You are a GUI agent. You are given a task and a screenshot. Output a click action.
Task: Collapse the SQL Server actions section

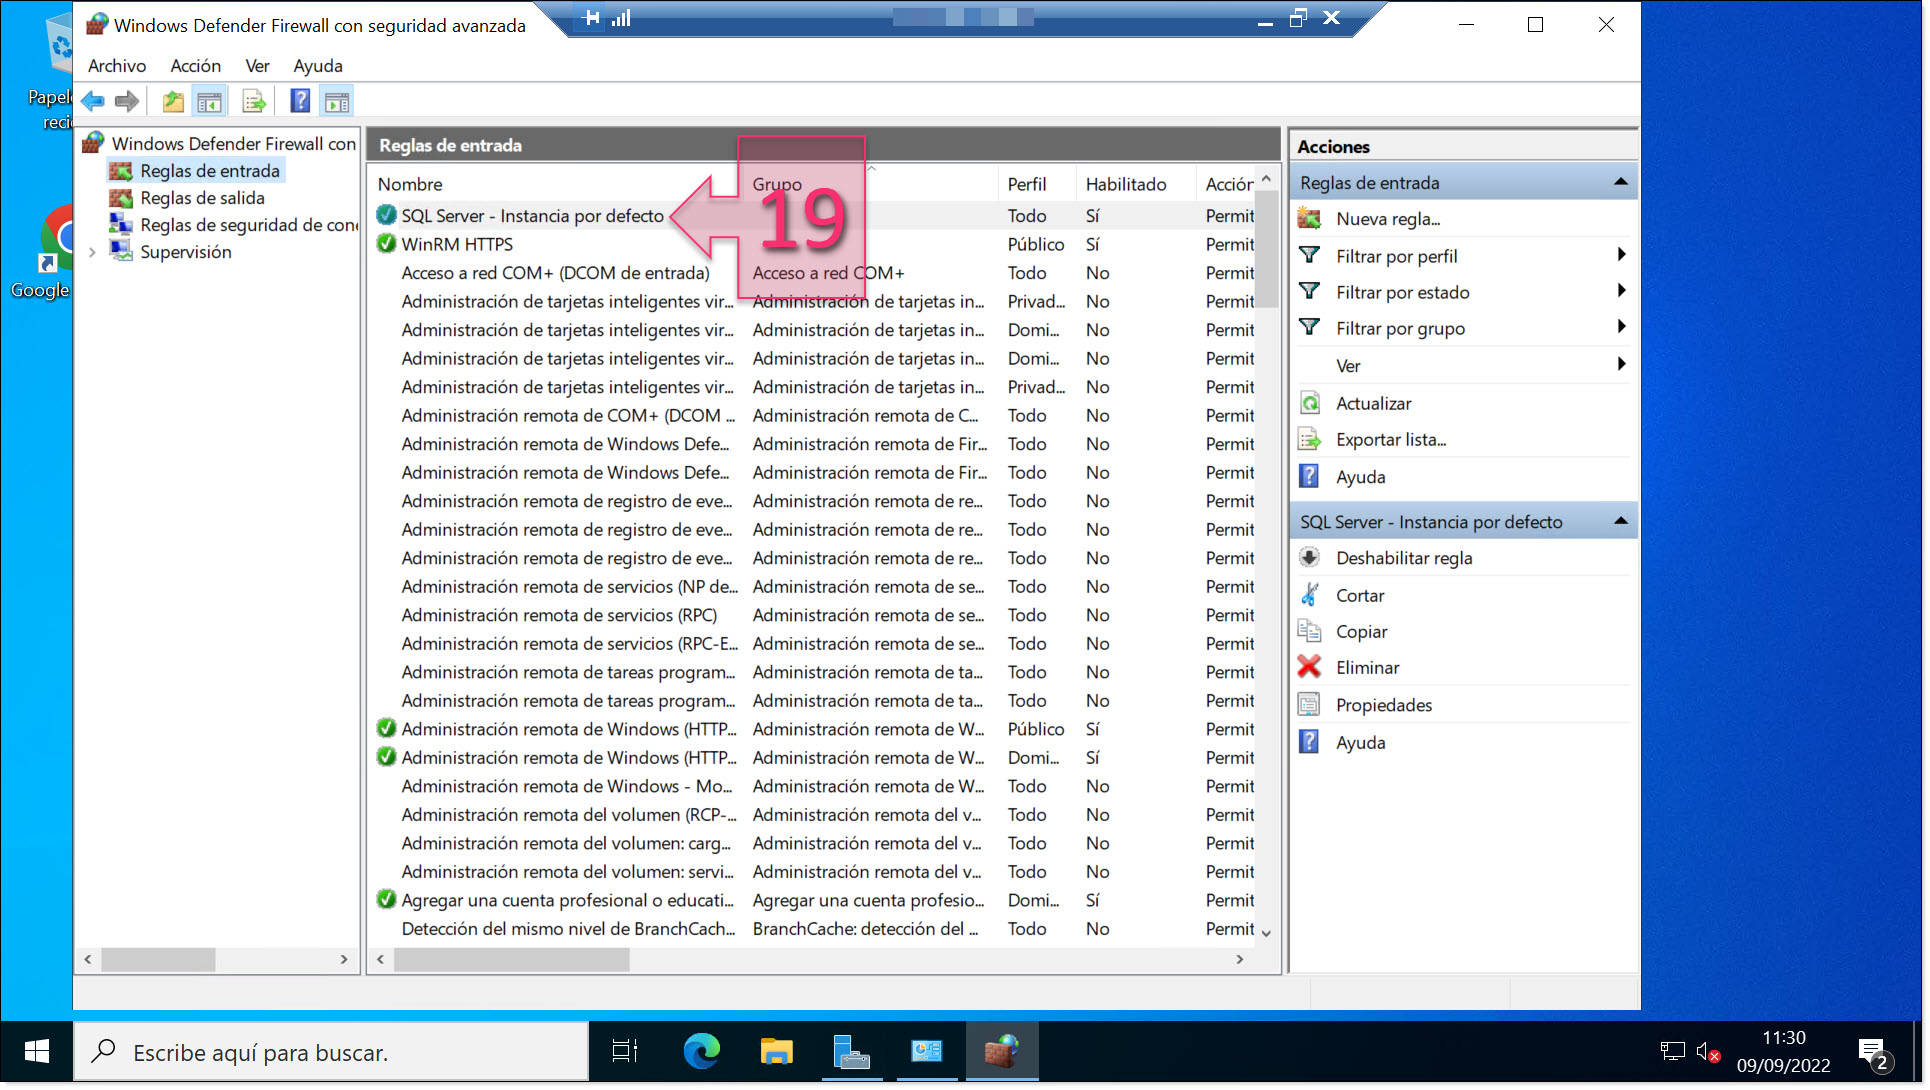1621,521
